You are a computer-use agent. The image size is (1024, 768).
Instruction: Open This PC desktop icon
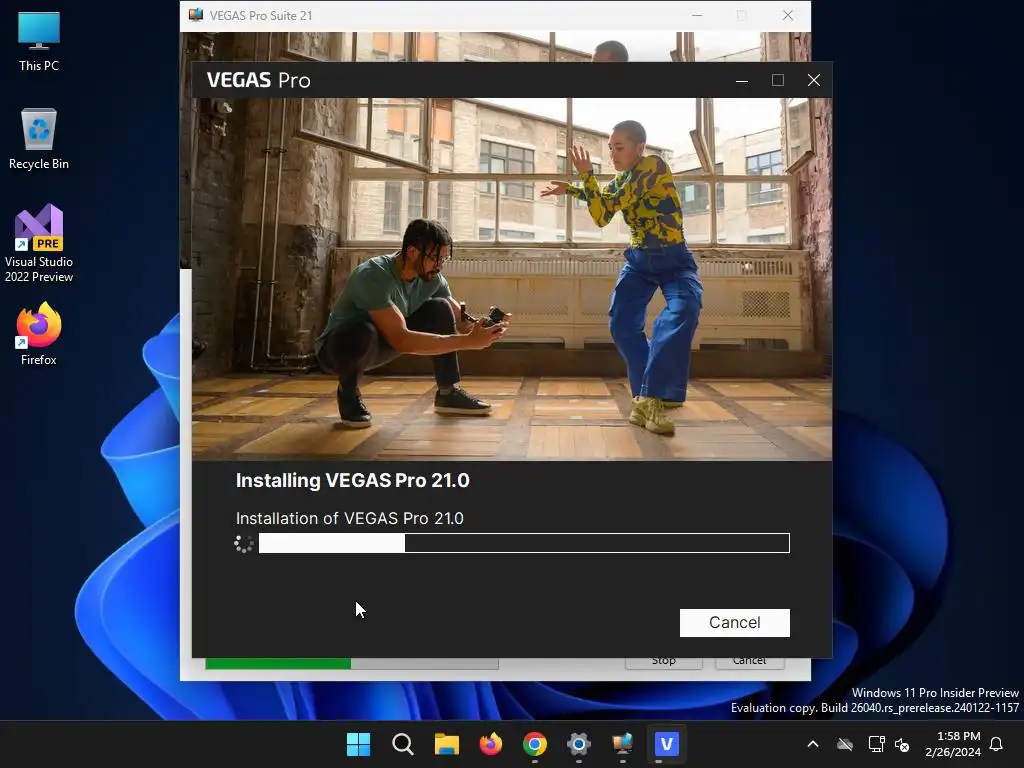point(39,41)
